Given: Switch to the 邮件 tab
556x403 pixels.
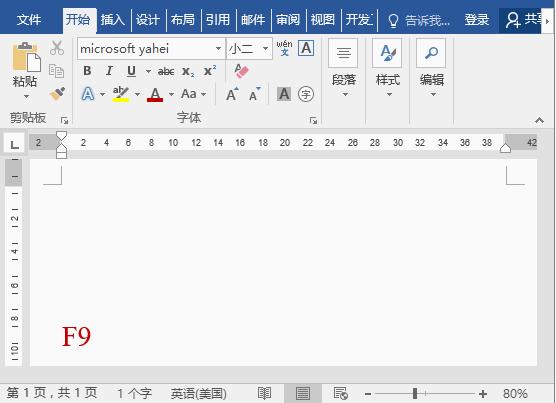Looking at the screenshot, I should (253, 20).
